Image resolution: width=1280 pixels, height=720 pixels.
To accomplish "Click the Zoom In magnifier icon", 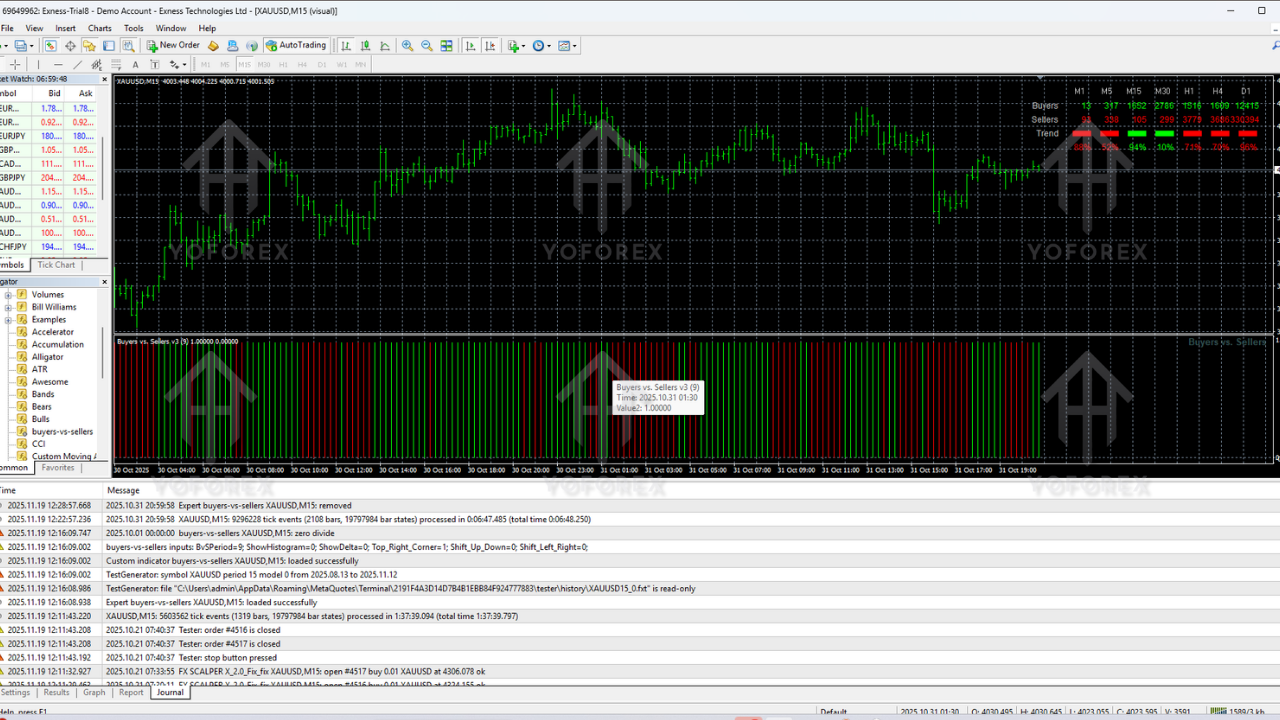I will click(407, 45).
